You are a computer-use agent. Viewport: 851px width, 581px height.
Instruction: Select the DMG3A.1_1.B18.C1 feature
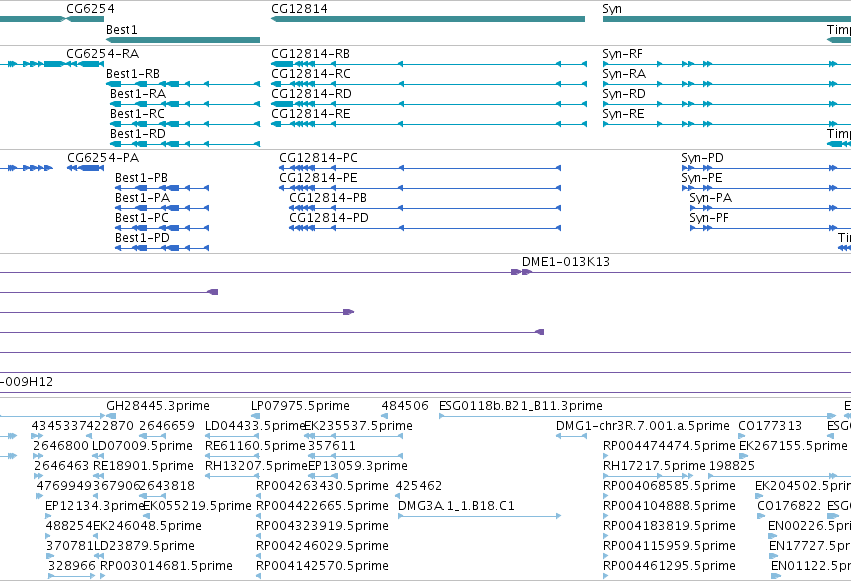[456, 506]
